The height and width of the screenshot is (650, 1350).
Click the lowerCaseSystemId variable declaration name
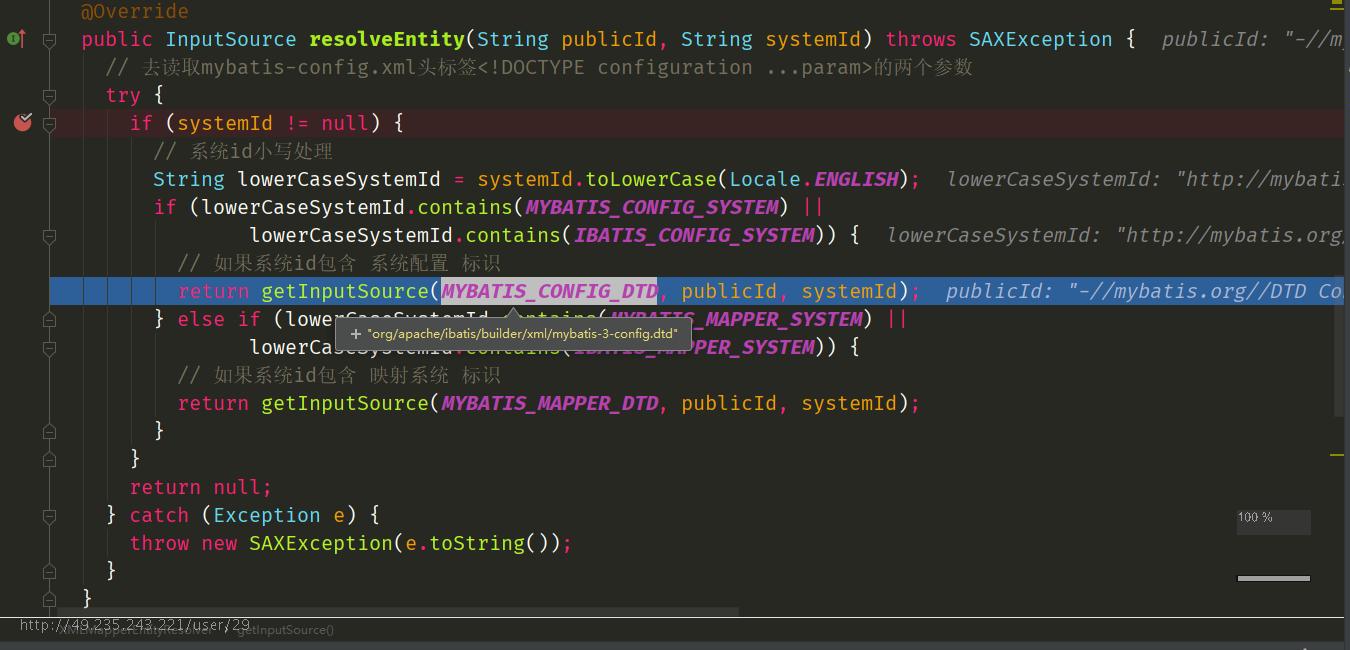(338, 179)
